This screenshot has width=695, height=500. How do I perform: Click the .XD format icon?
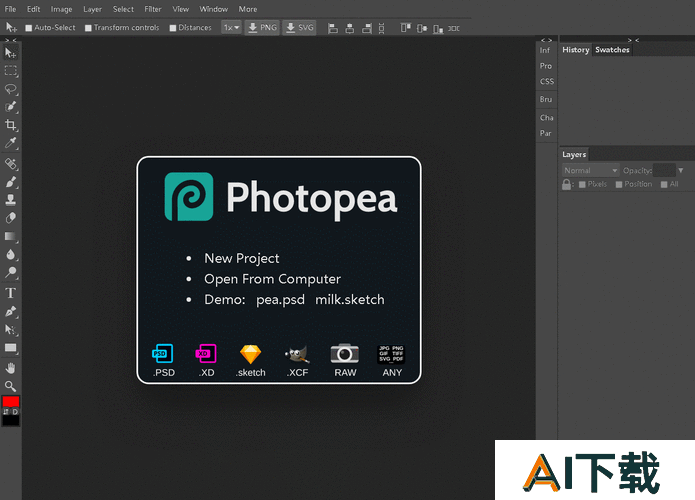206,353
